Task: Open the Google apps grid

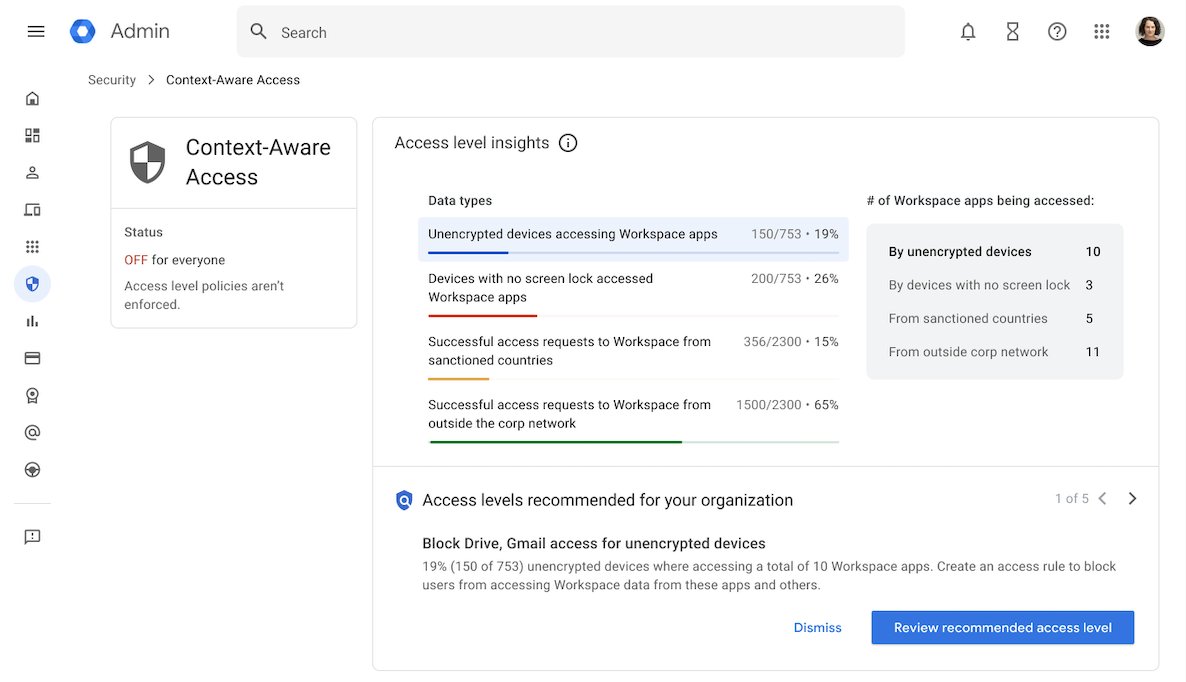Action: [x=1101, y=31]
